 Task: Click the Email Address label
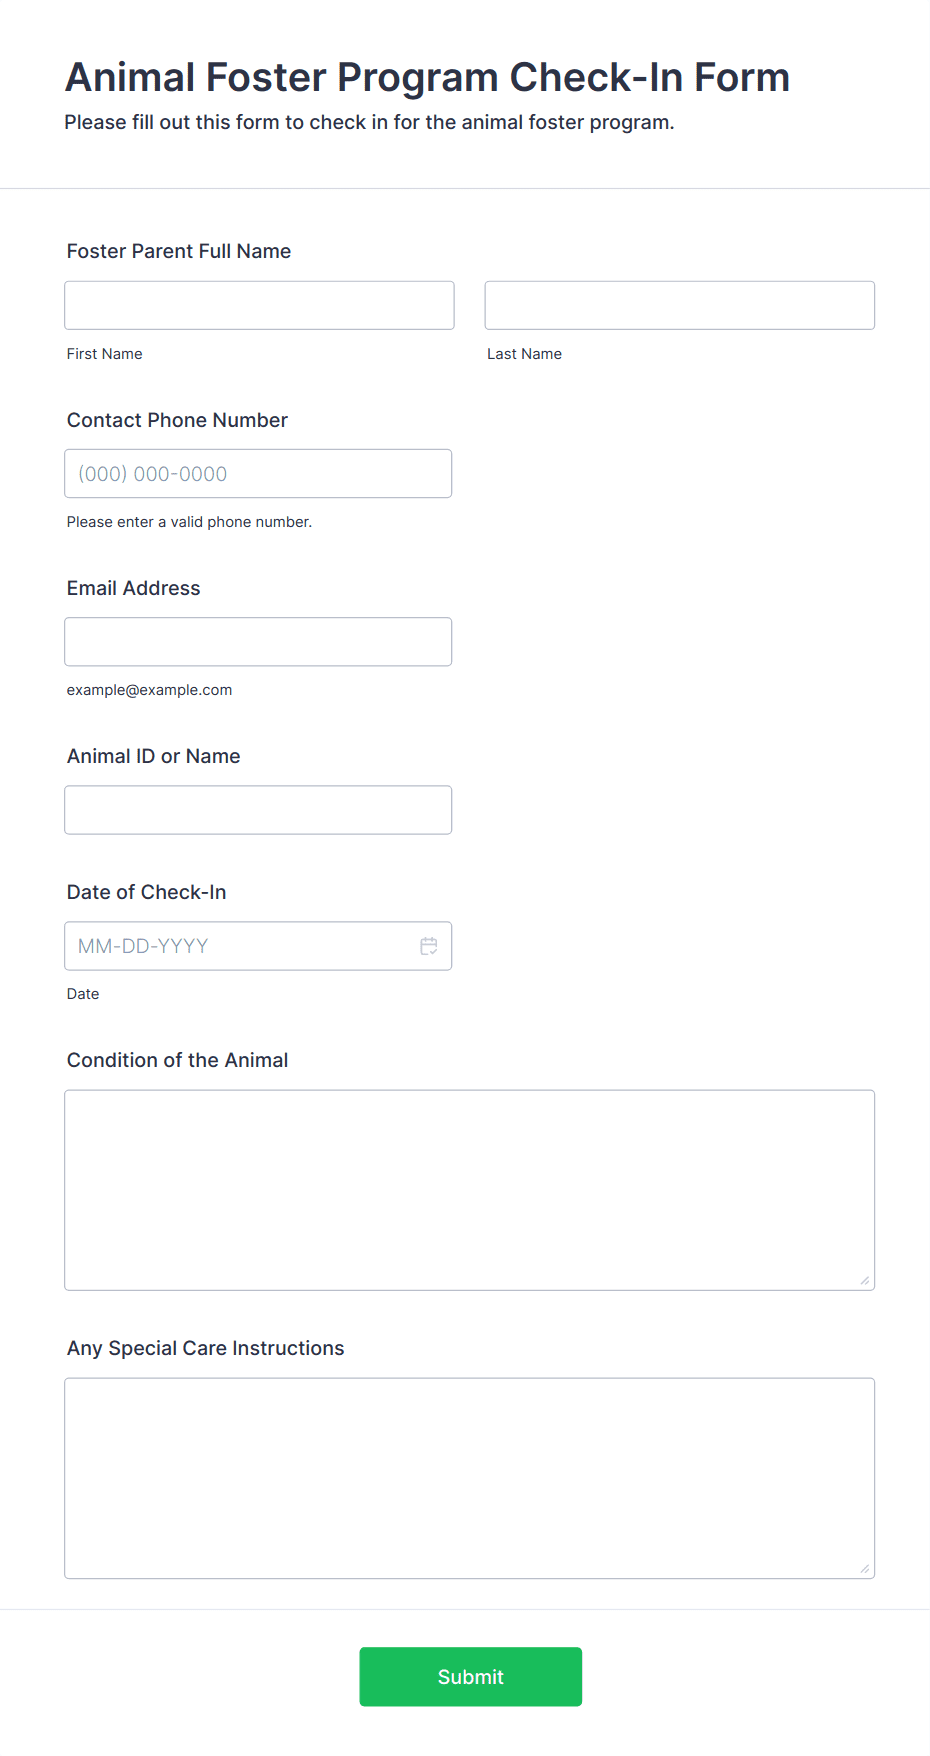(134, 588)
